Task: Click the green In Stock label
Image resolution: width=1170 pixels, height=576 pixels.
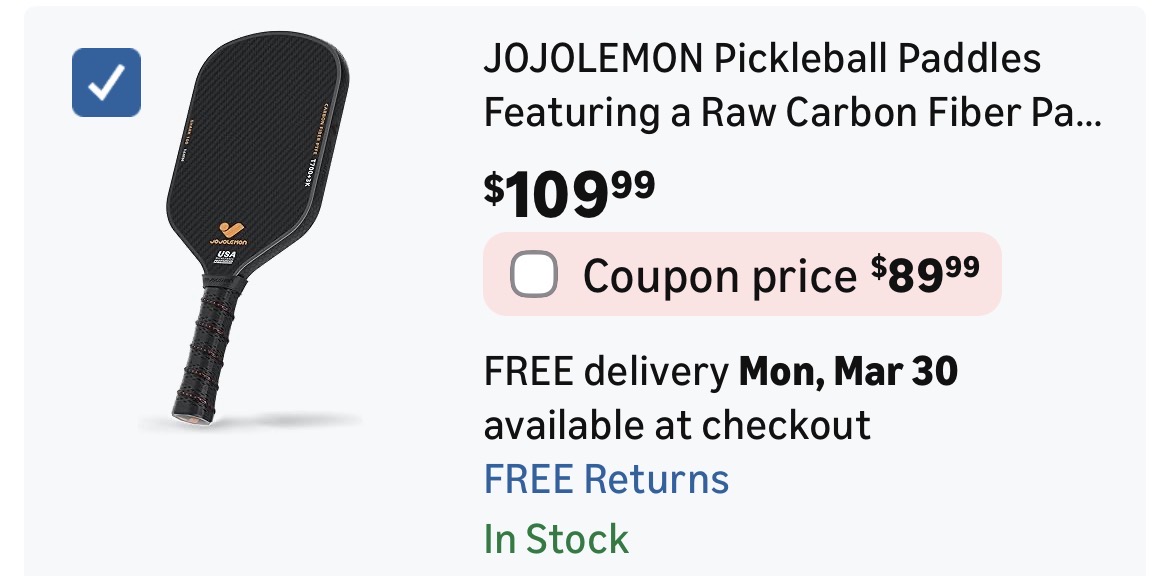Action: pos(556,539)
